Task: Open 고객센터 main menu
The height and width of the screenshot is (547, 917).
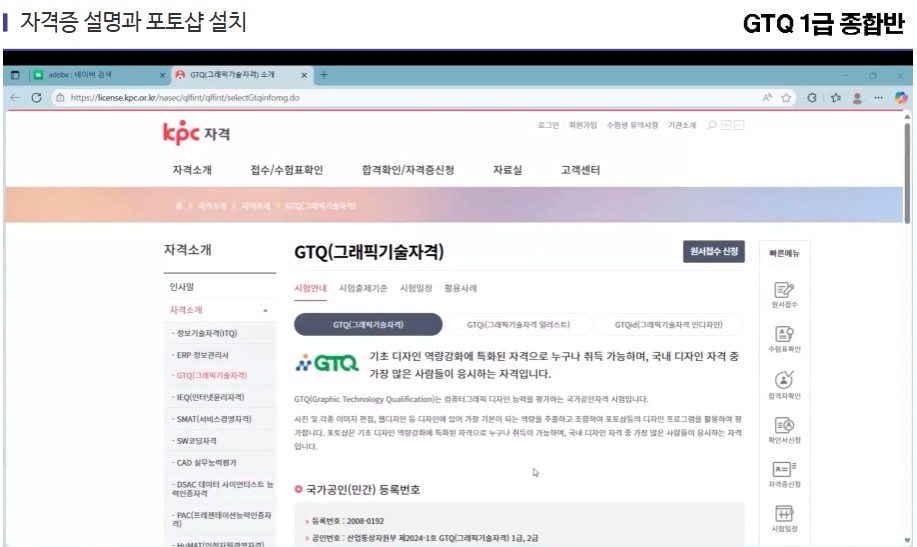Action: [580, 170]
